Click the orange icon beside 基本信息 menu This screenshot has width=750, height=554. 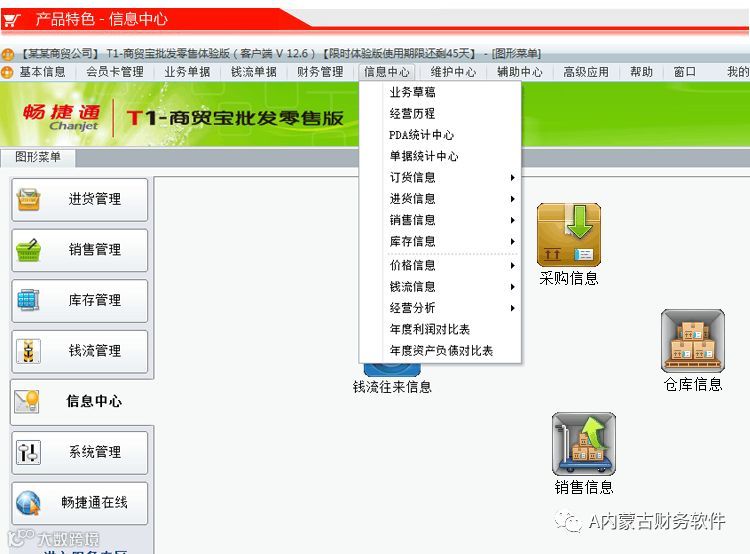[x=7, y=72]
